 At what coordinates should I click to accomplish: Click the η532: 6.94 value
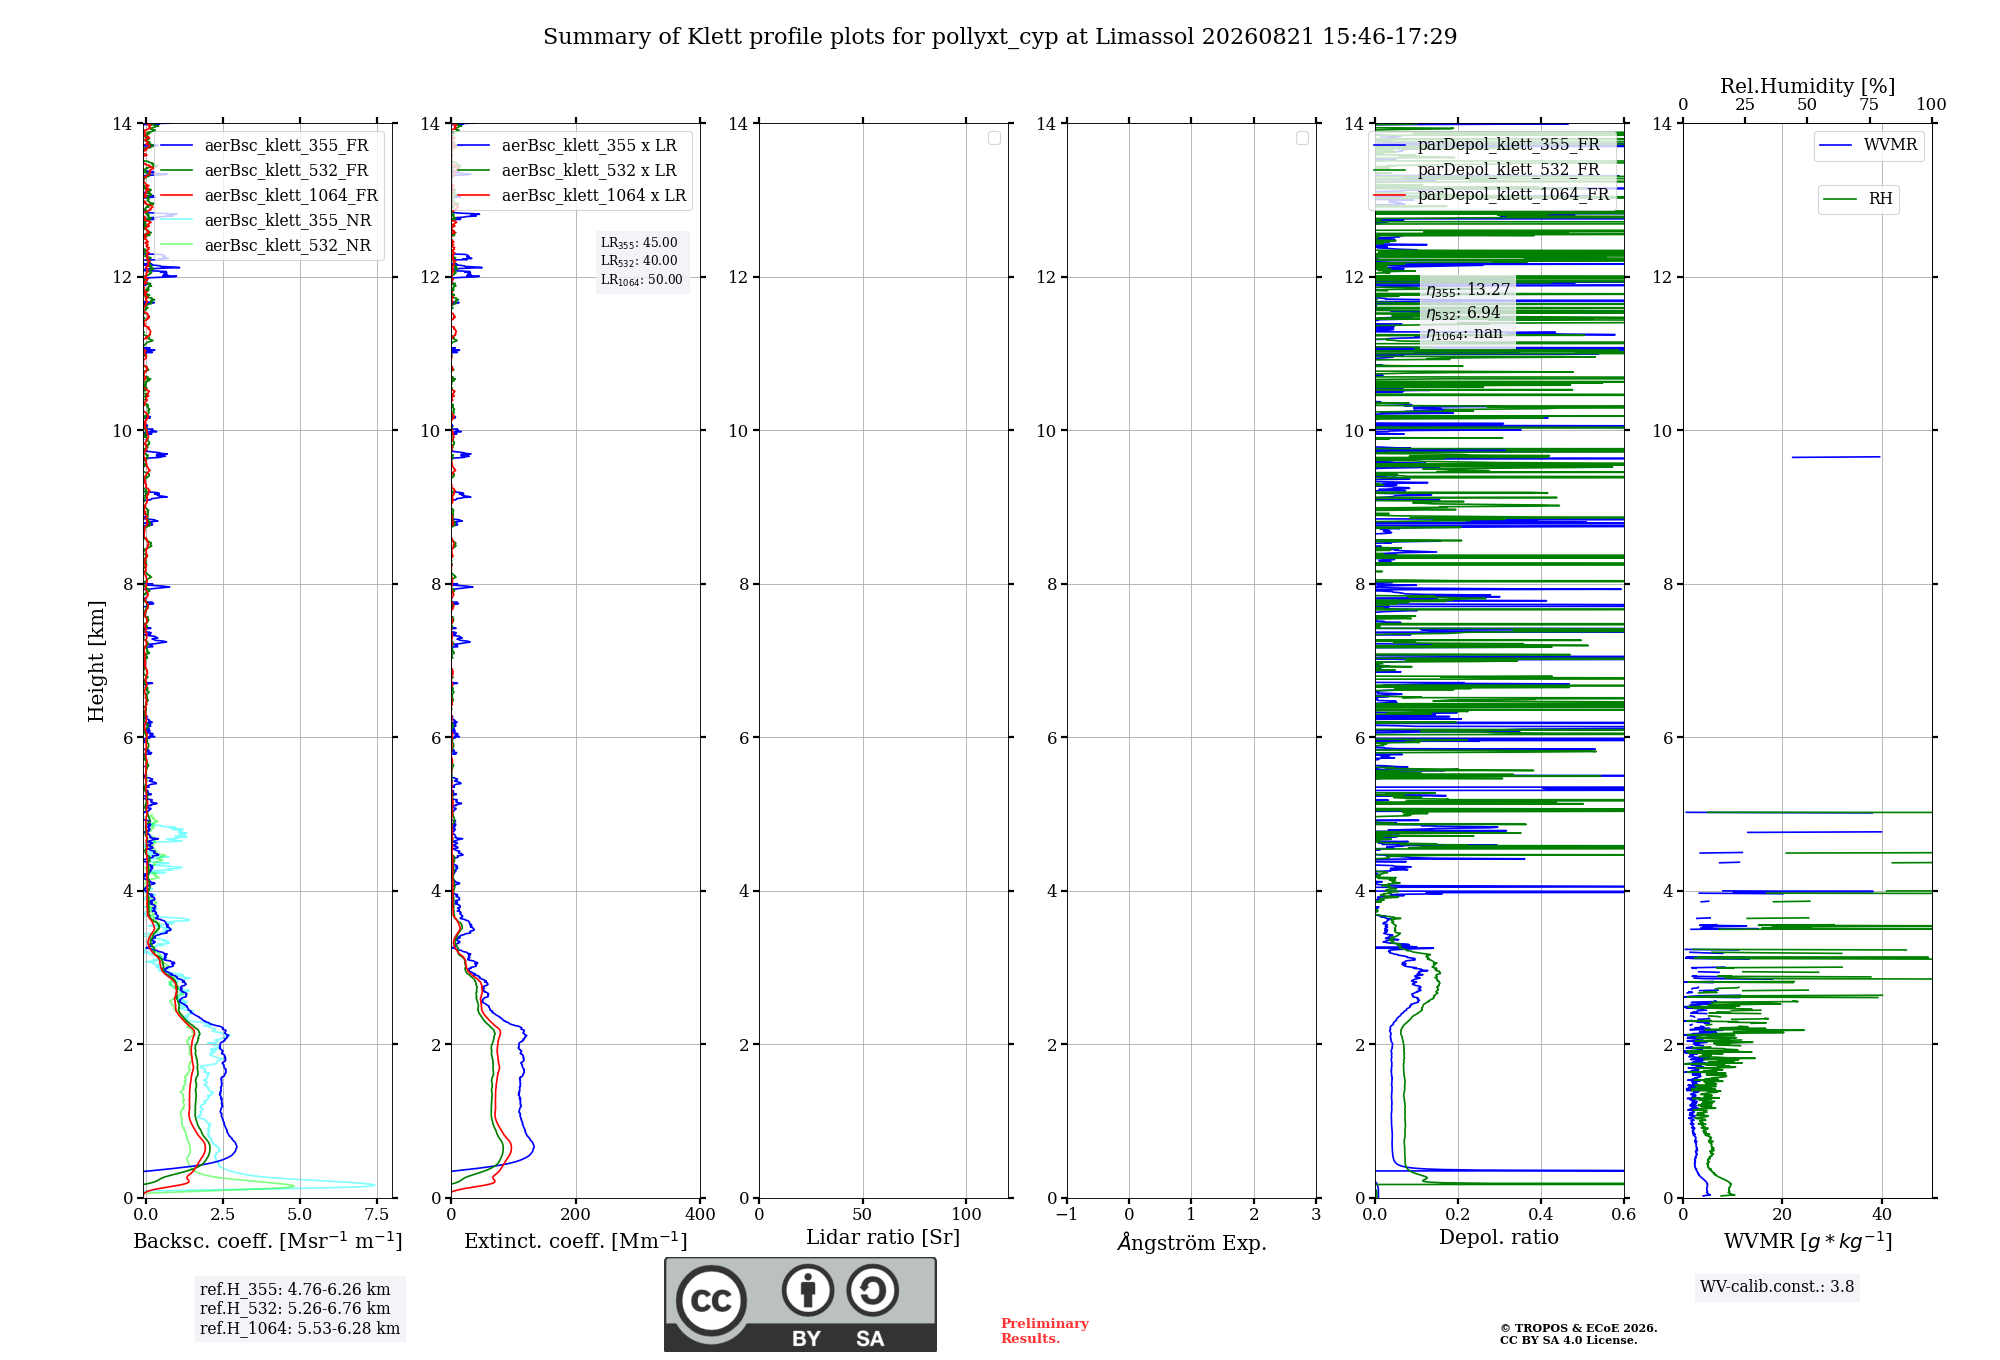pyautogui.click(x=1463, y=313)
